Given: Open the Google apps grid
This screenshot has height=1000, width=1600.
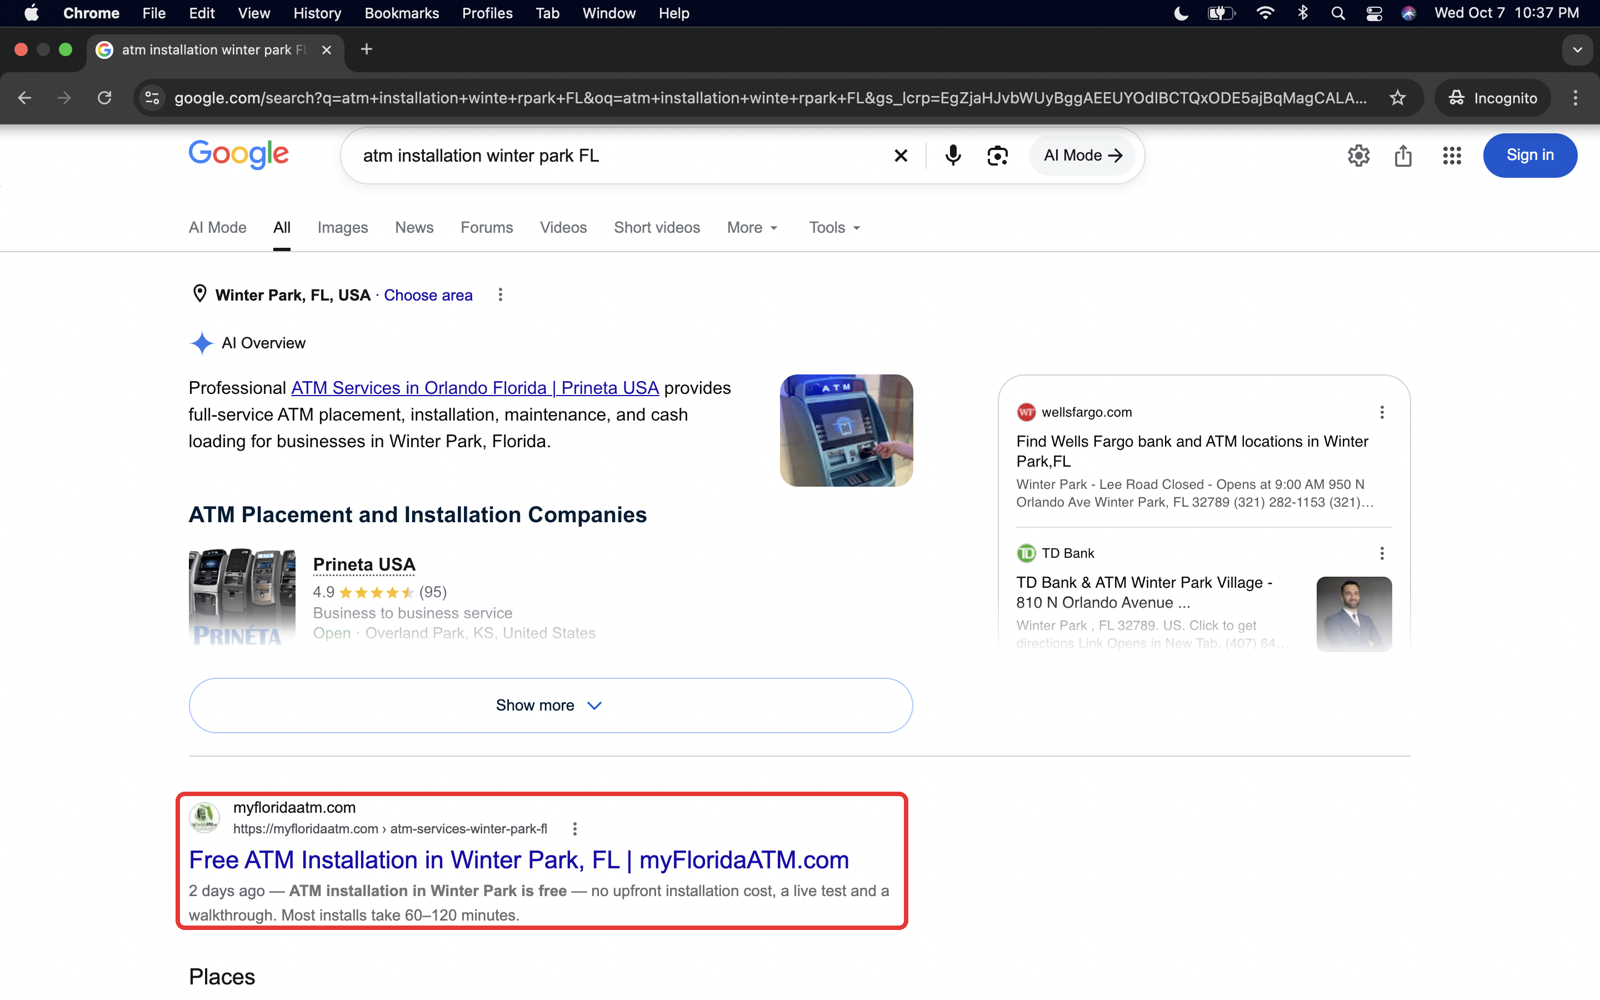Looking at the screenshot, I should (1451, 155).
